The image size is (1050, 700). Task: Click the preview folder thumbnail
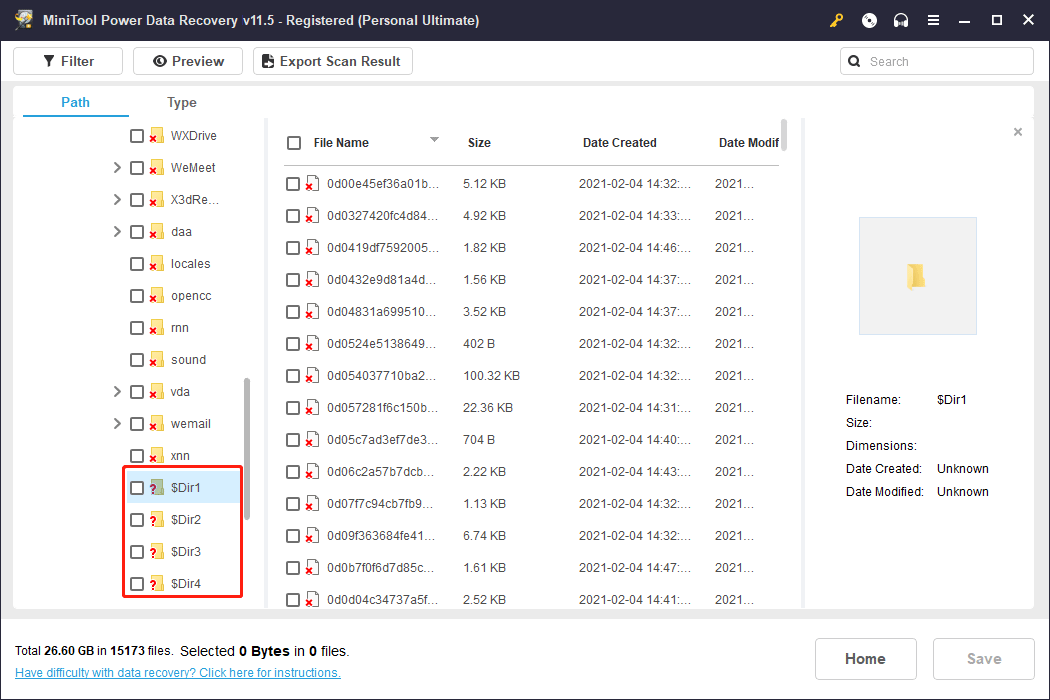[917, 276]
